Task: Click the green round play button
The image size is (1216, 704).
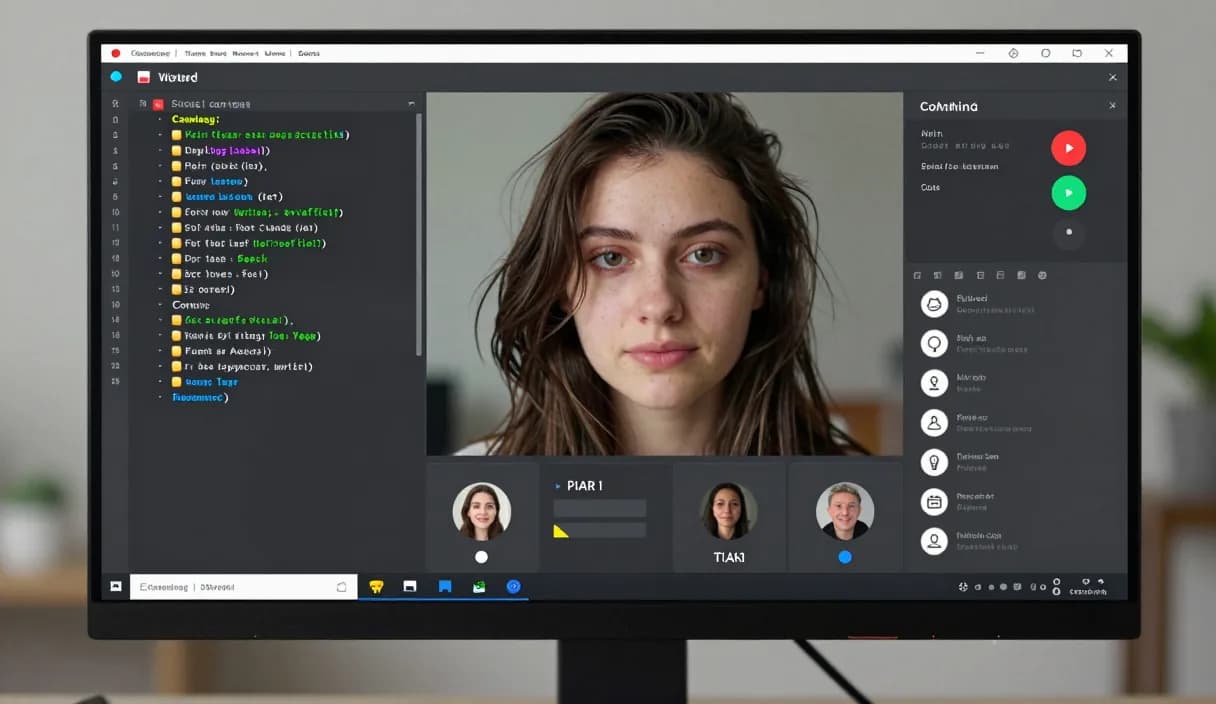Action: coord(1068,192)
